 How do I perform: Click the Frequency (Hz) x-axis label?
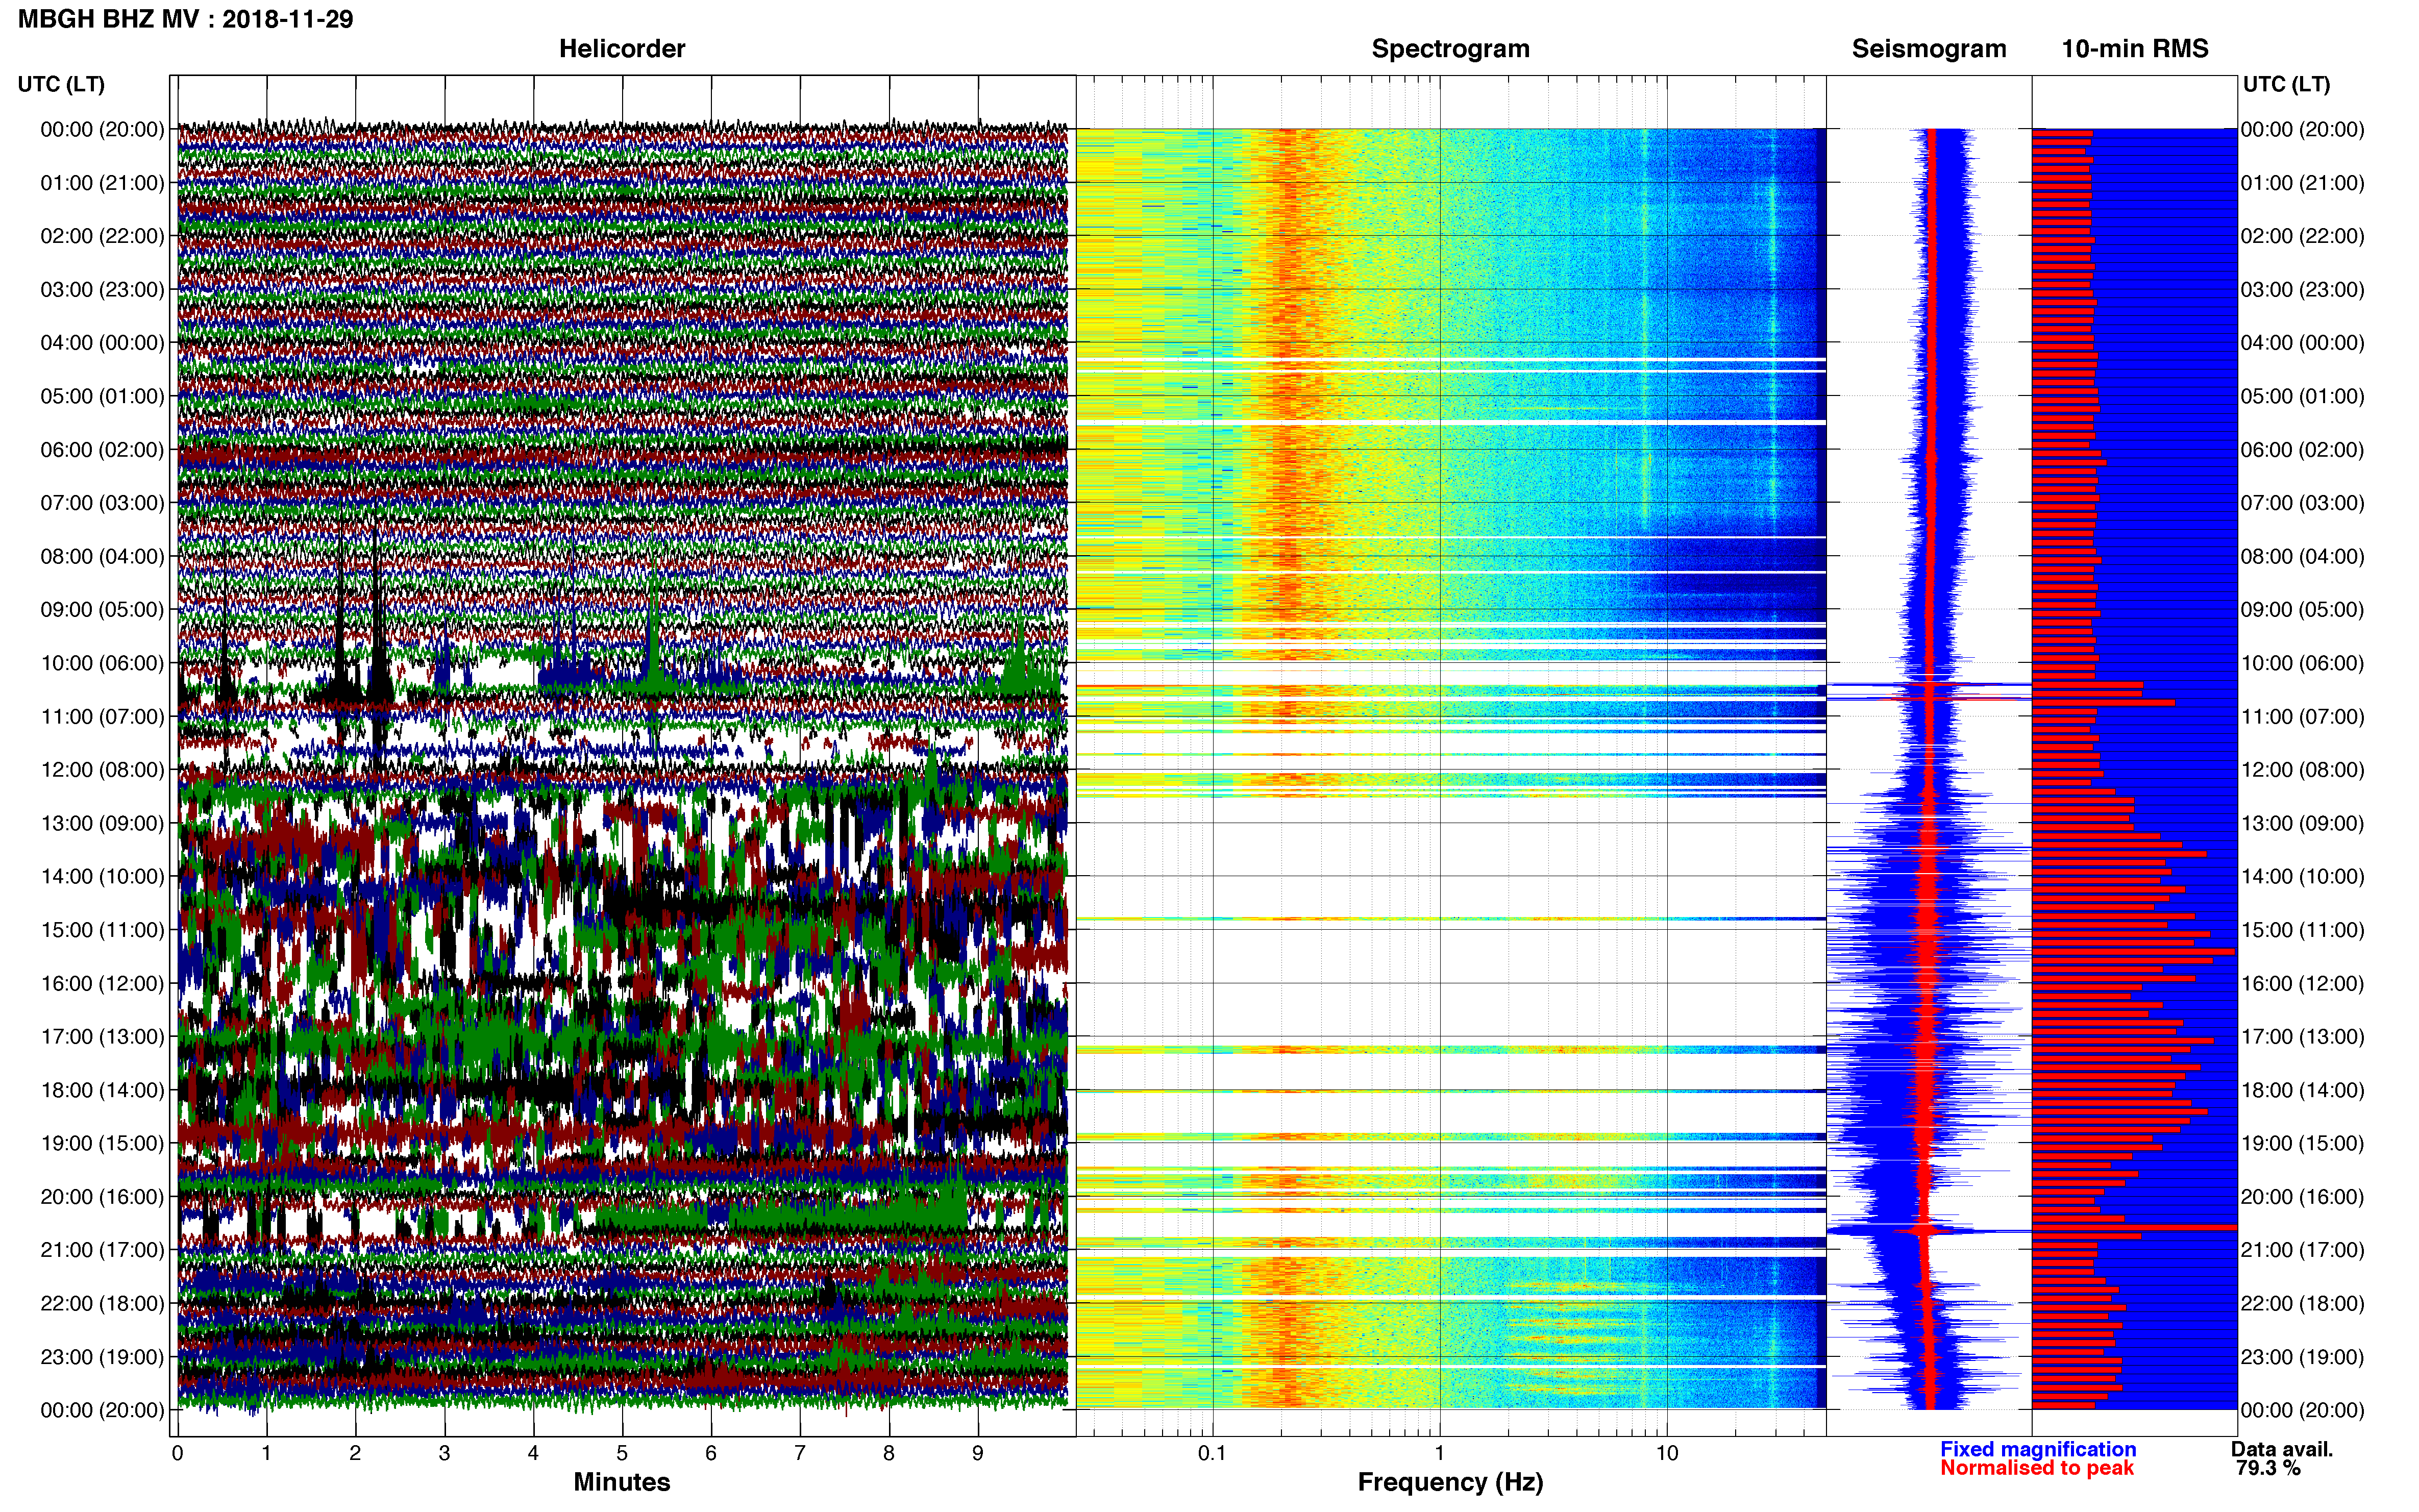1450,1483
